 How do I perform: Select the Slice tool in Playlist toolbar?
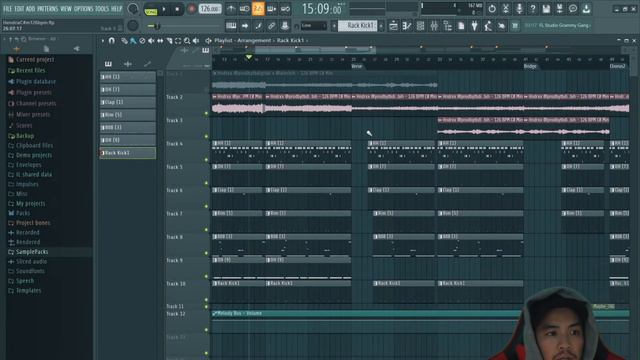pos(169,41)
